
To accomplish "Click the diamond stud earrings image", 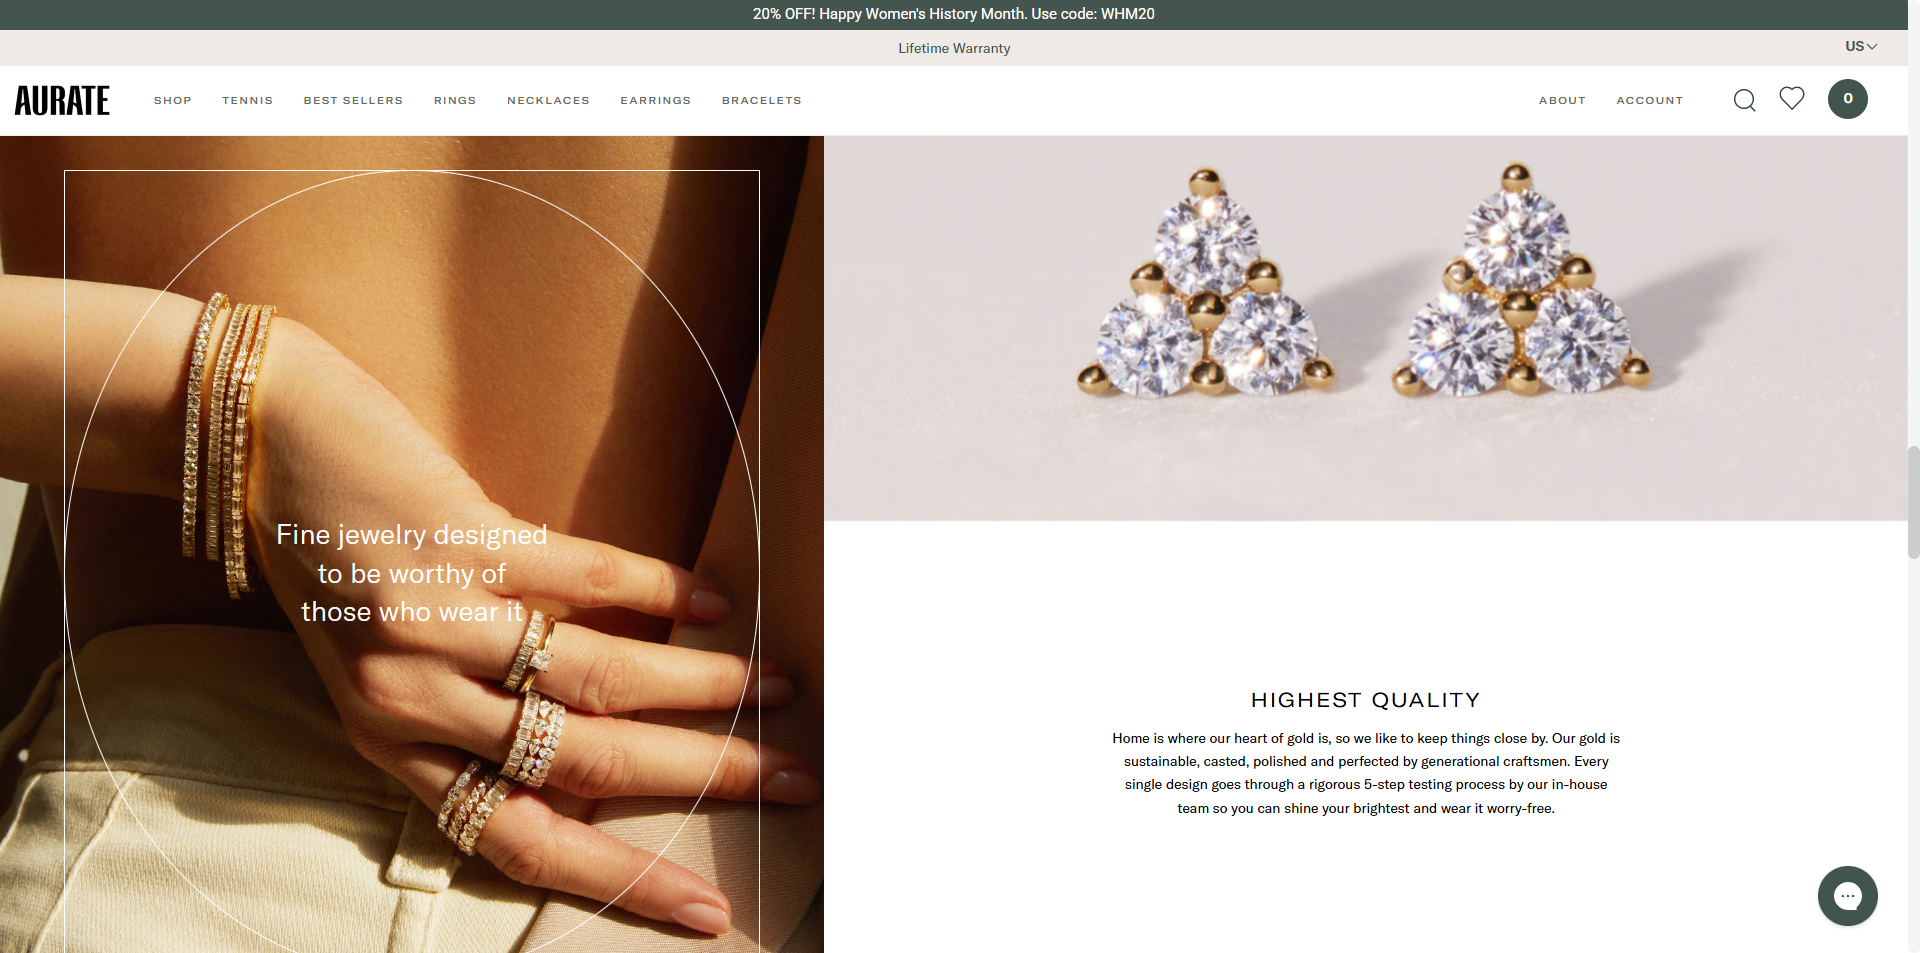I will click(x=1366, y=328).
